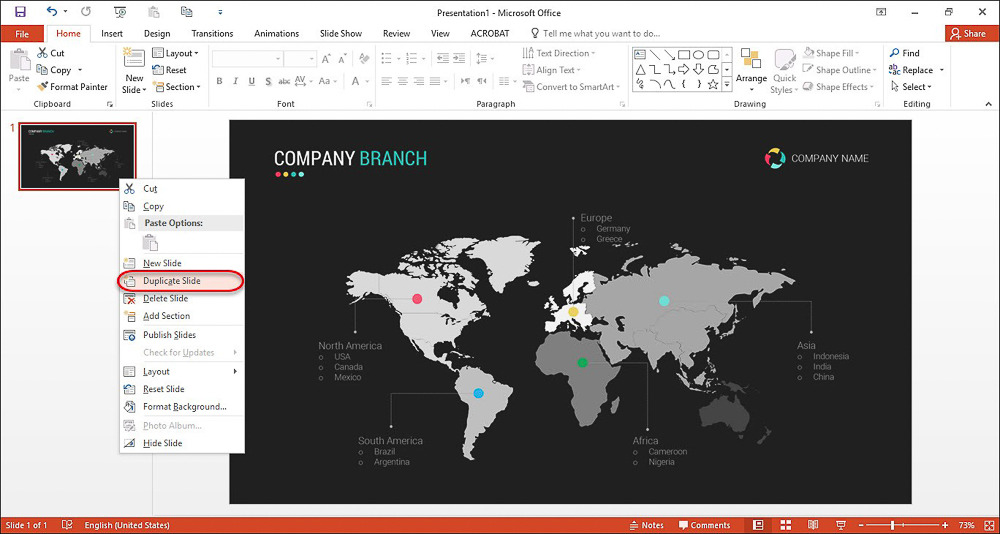1000x534 pixels.
Task: Open the File tab
Action: coord(22,34)
